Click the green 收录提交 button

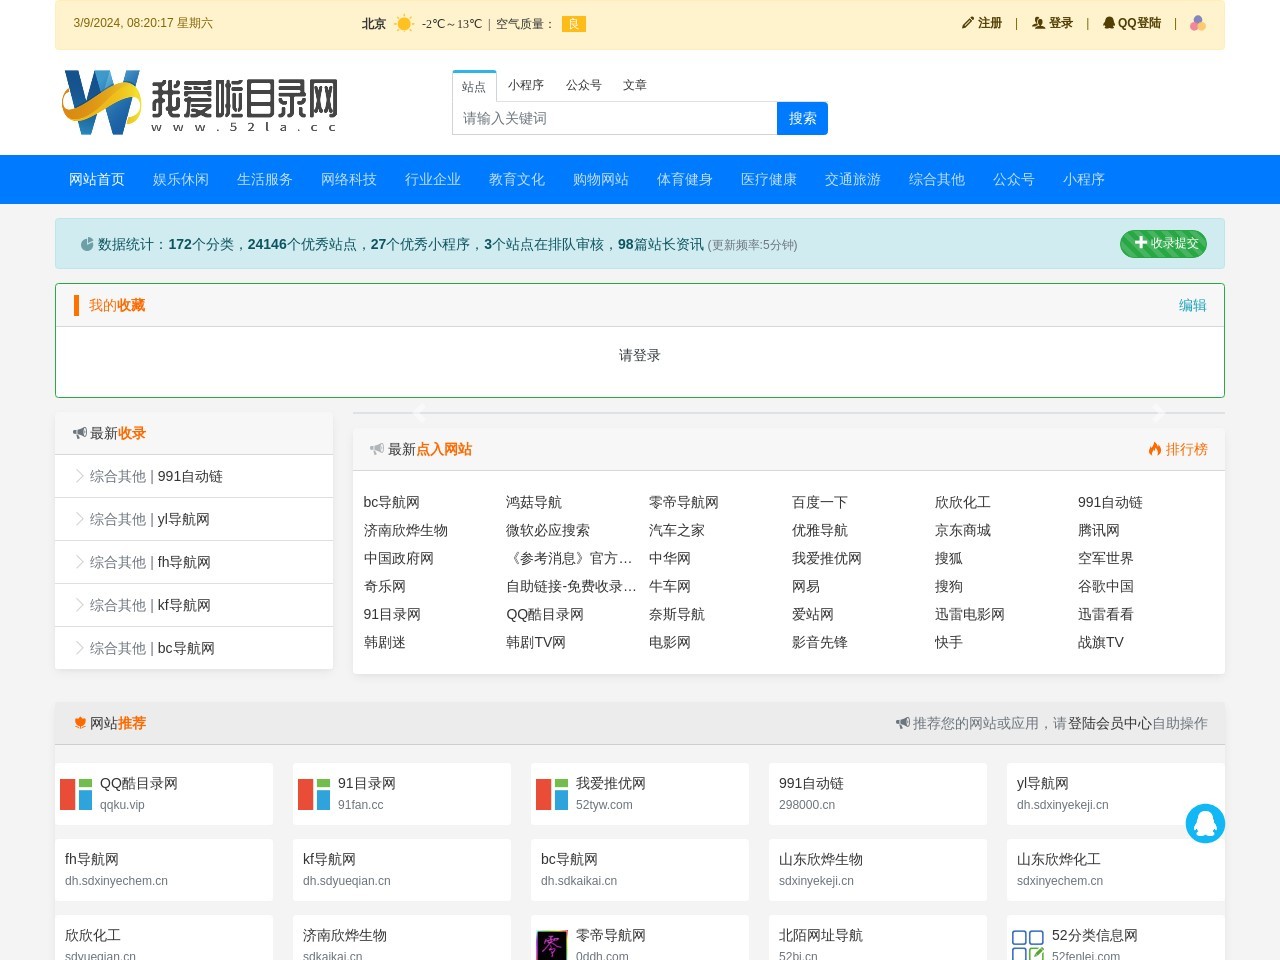click(x=1163, y=243)
